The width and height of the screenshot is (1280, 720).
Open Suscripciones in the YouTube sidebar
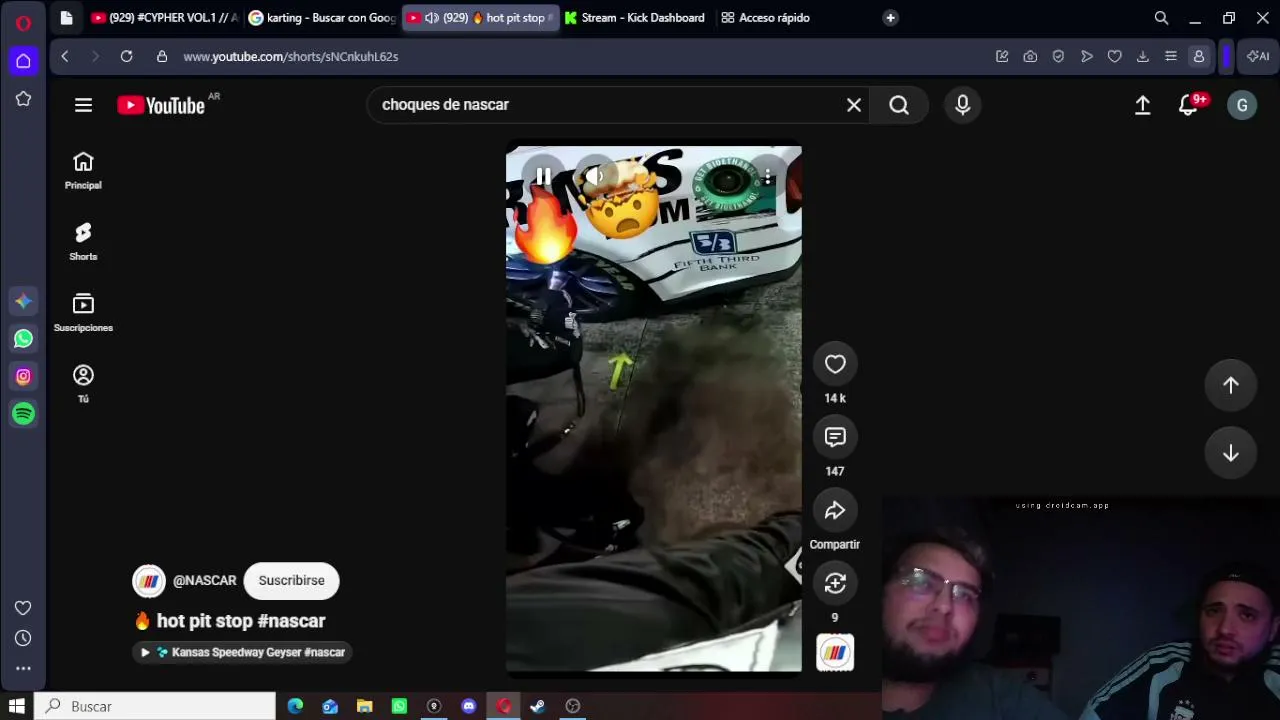click(83, 313)
